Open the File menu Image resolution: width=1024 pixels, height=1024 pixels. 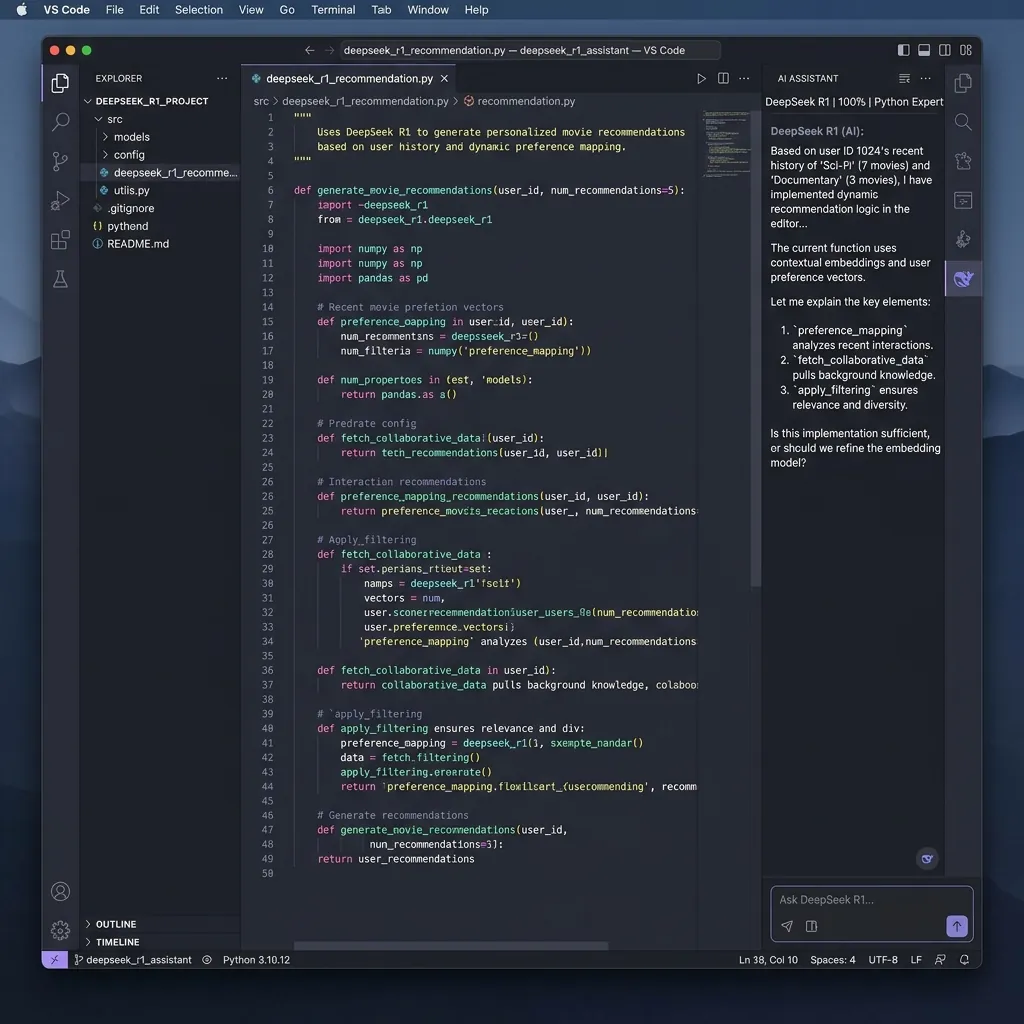point(114,10)
